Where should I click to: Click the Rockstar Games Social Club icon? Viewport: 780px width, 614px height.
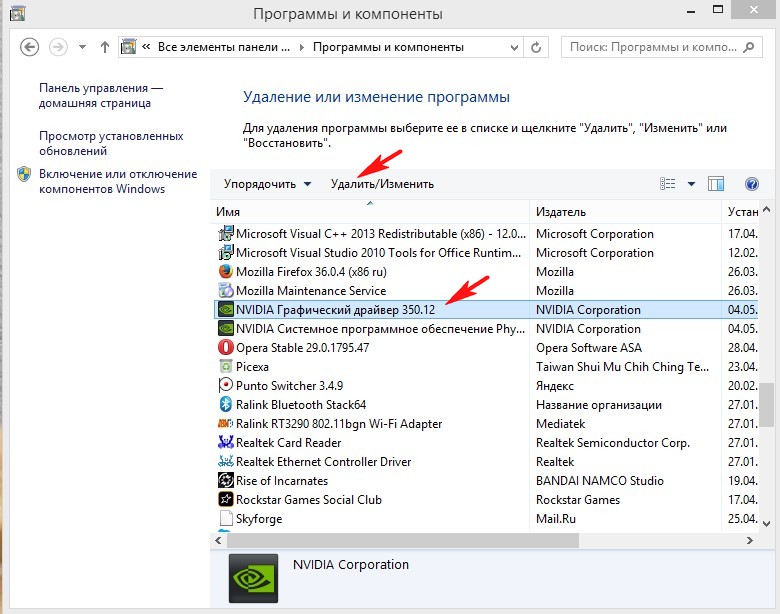coord(226,500)
